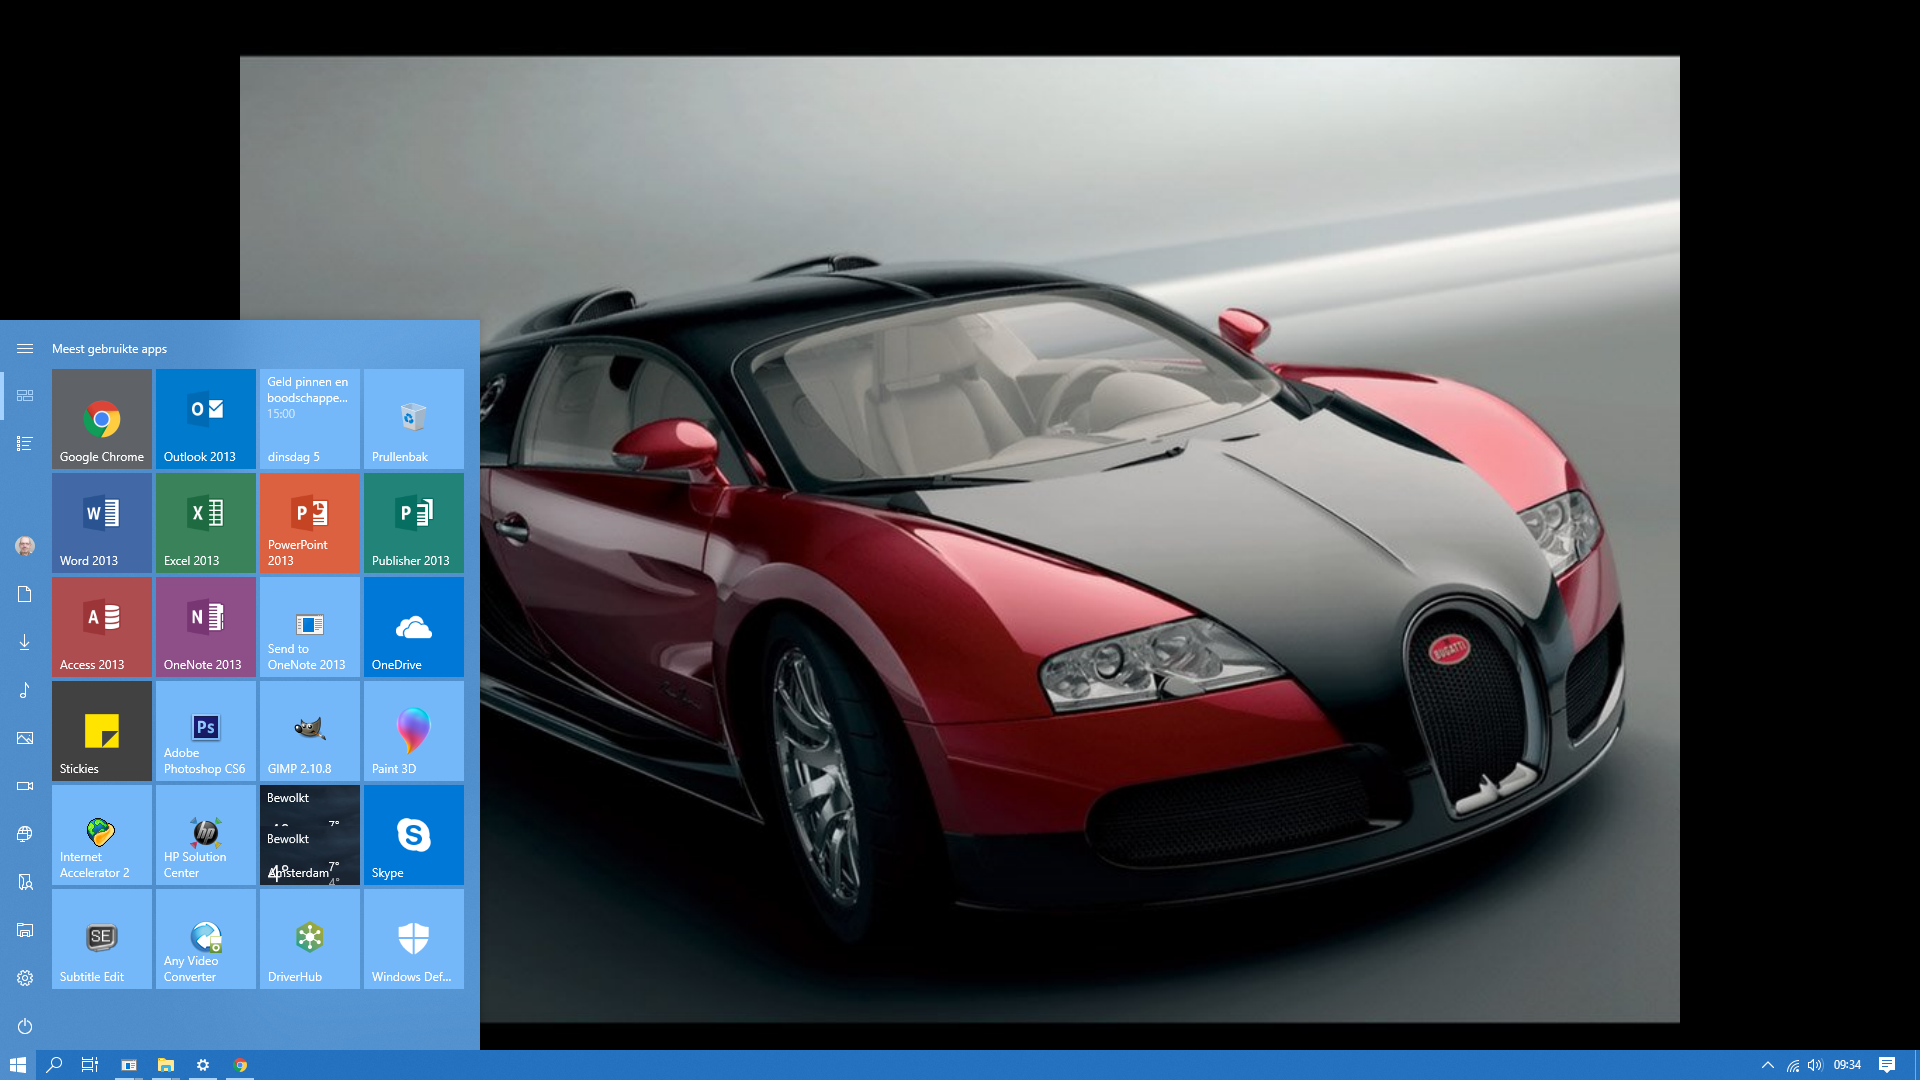Open the volume control in system tray

pos(1815,1065)
